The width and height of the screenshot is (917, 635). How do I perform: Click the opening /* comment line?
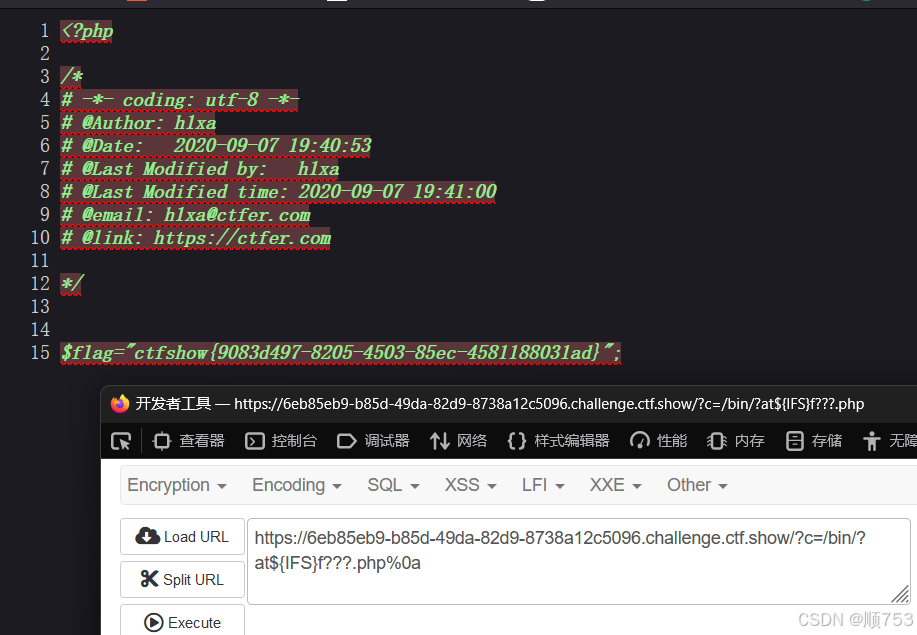tap(71, 77)
